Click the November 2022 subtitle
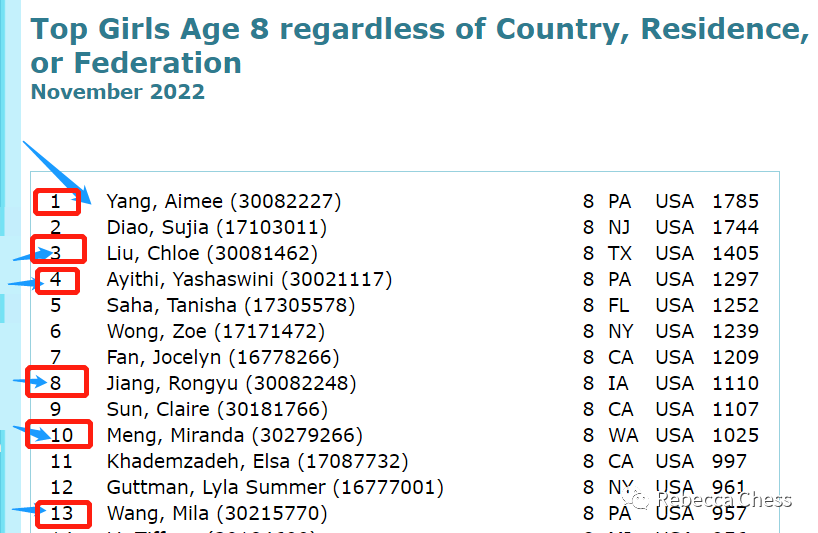 tap(117, 92)
